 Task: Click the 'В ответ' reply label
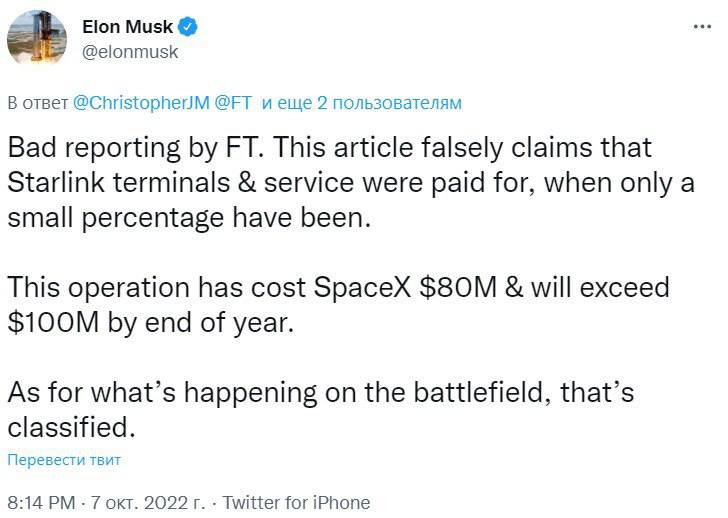(36, 103)
